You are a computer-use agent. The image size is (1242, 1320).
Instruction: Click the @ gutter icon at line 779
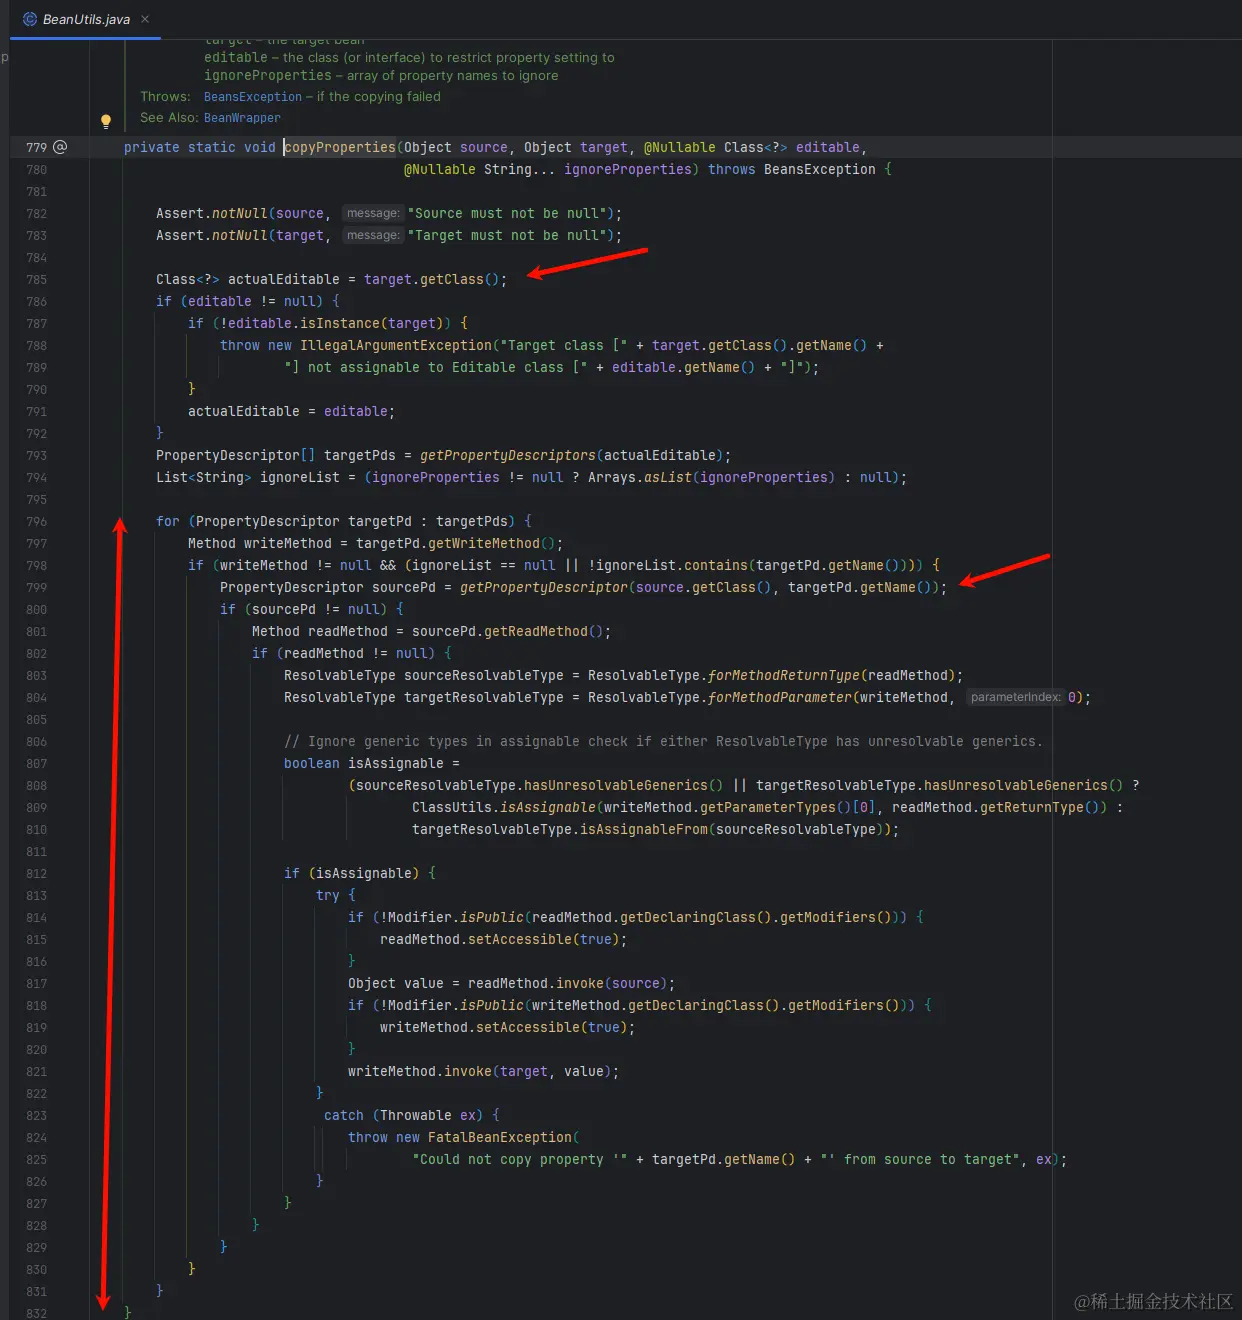60,147
